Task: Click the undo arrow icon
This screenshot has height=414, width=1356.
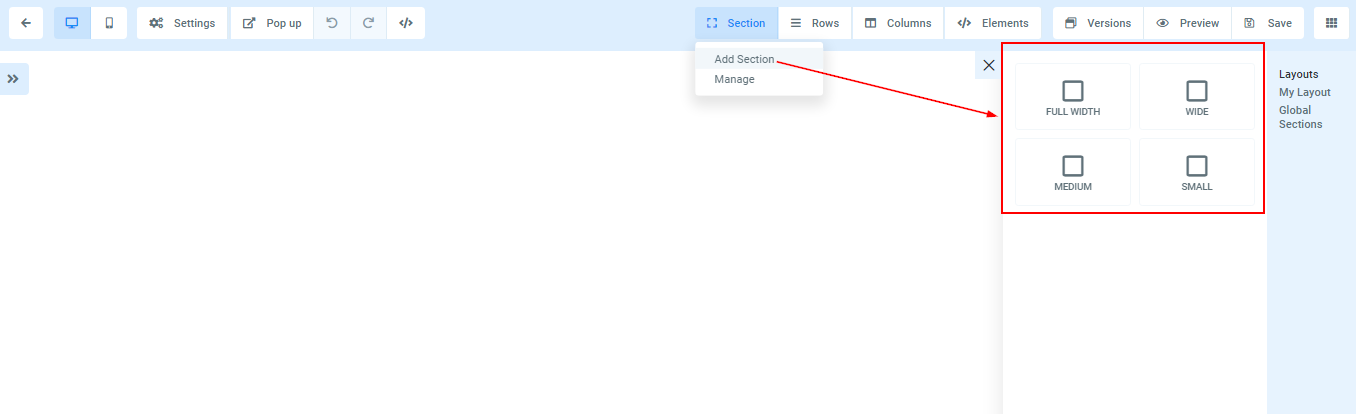Action: [332, 23]
